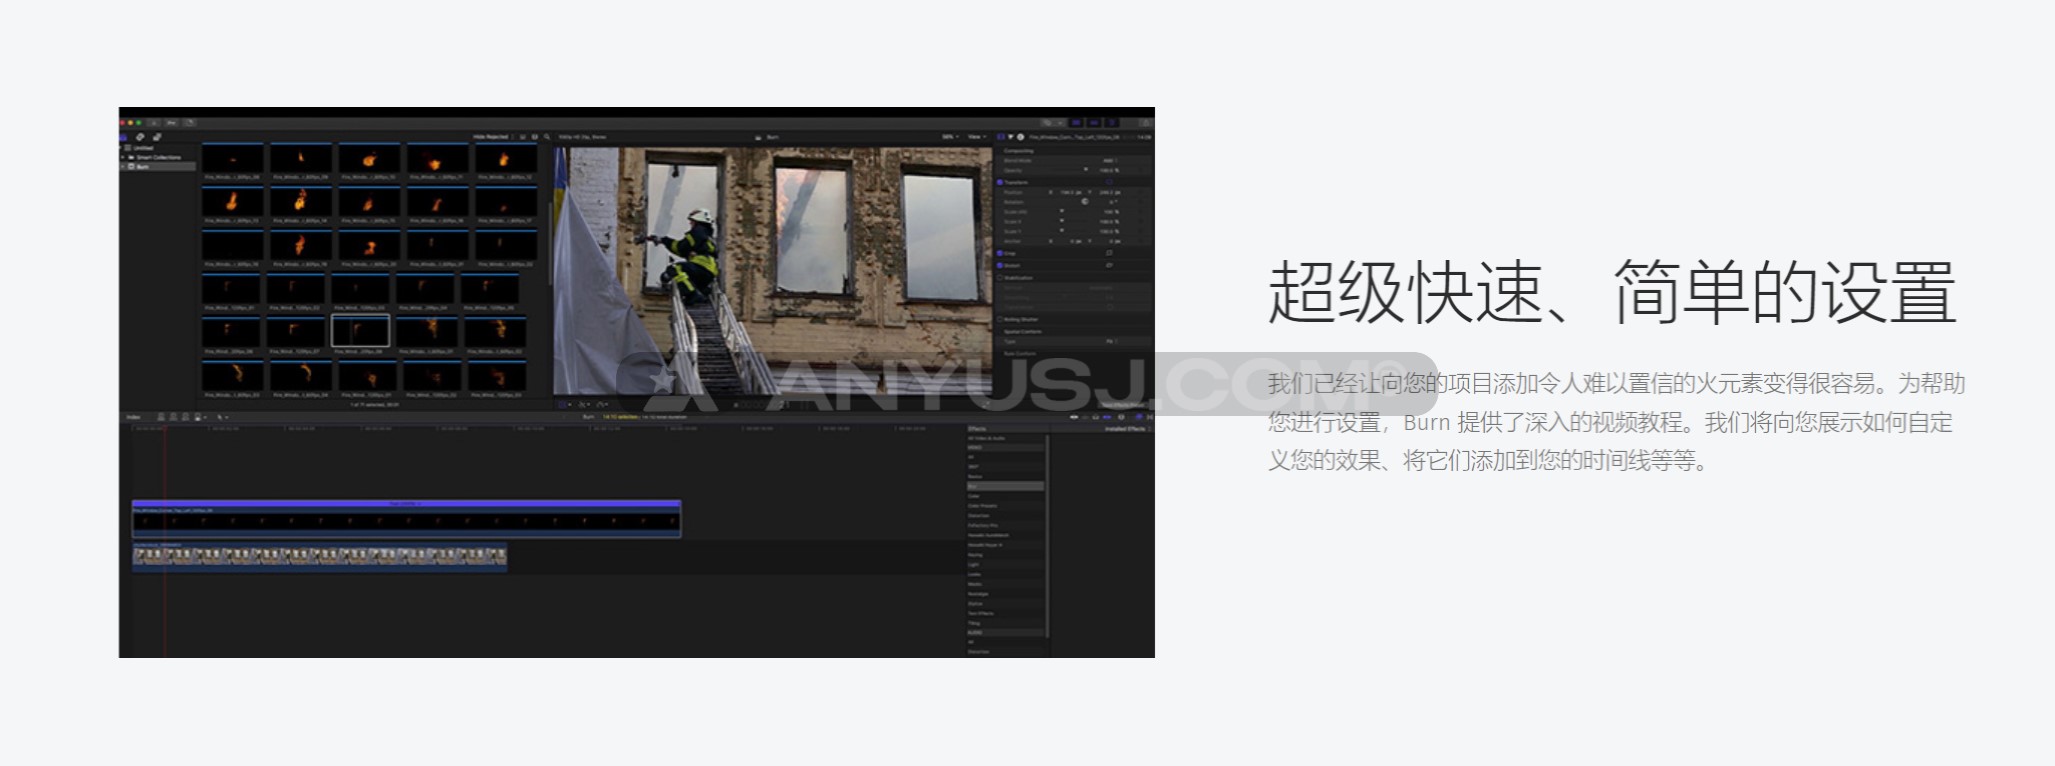Screen dimensions: 2055x766
Task: Open the Installed Effects dropdown
Action: (1127, 428)
